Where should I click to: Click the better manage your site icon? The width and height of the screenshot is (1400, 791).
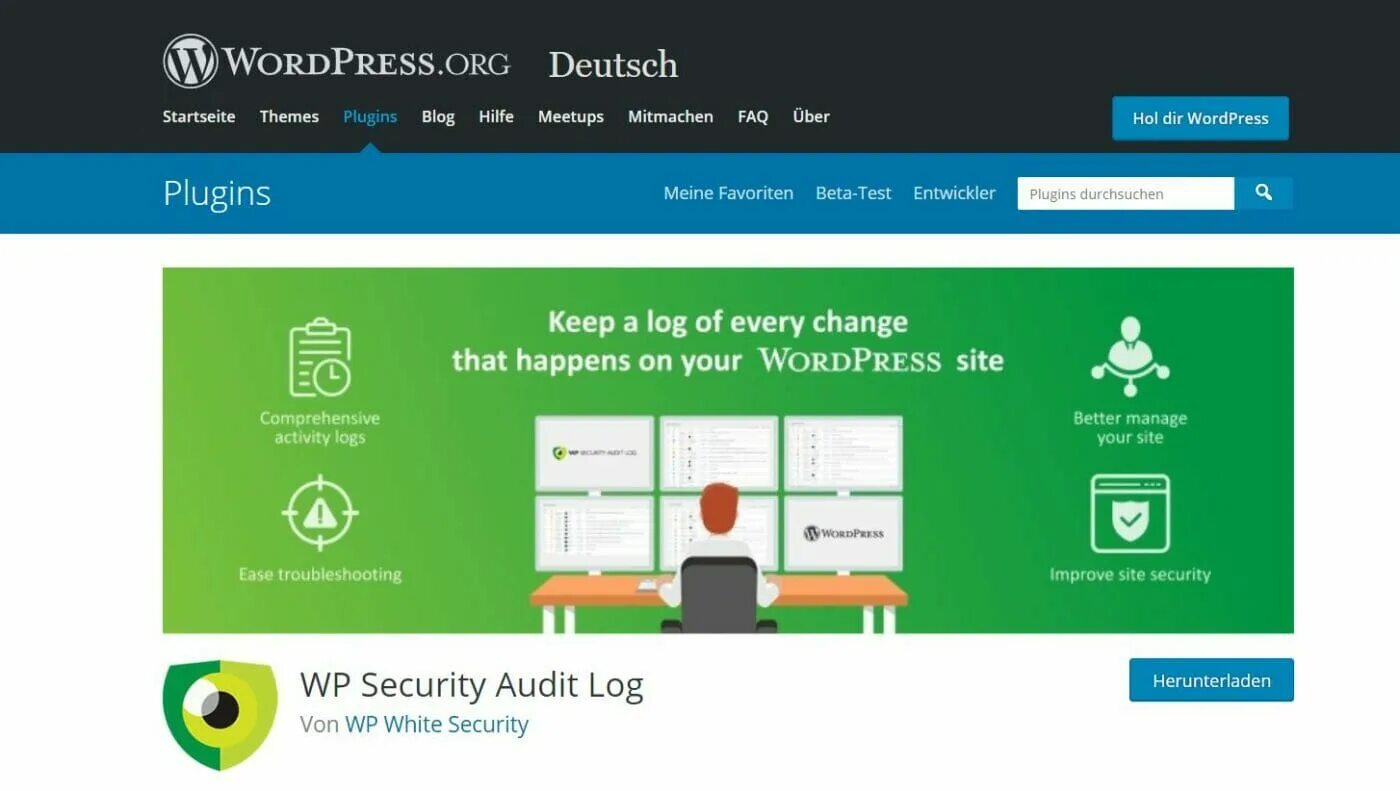coord(1130,356)
